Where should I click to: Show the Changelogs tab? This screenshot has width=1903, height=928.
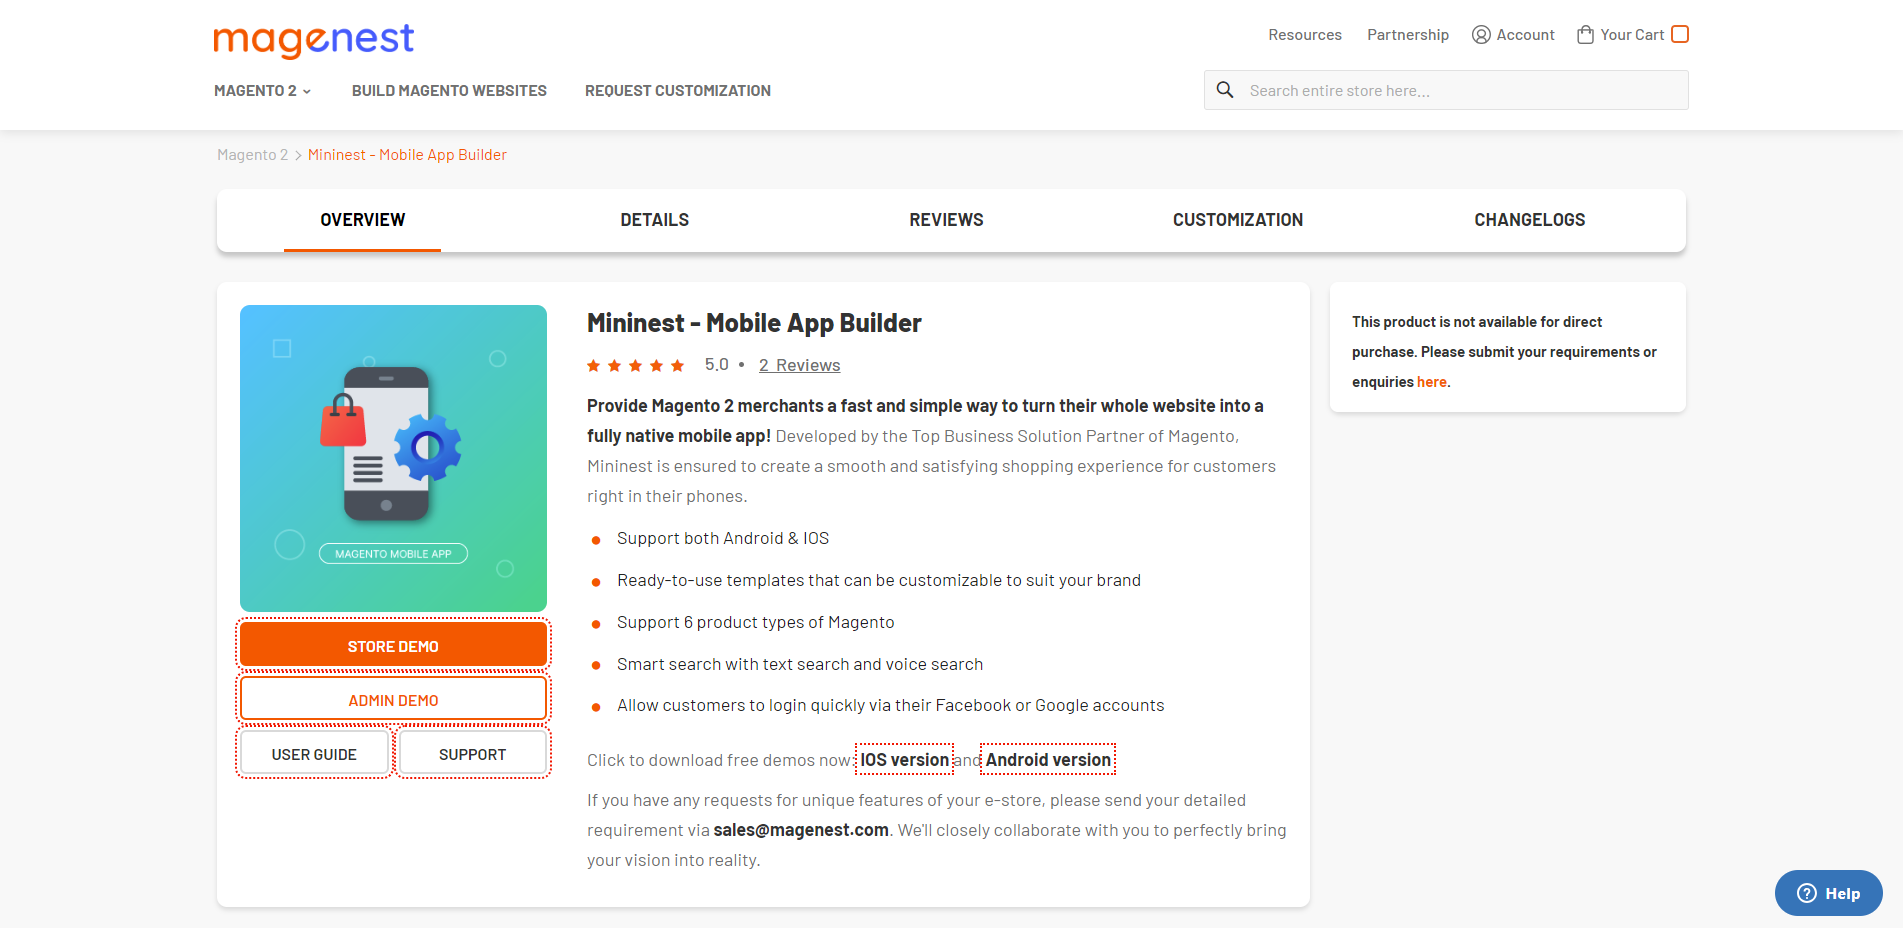(1530, 220)
